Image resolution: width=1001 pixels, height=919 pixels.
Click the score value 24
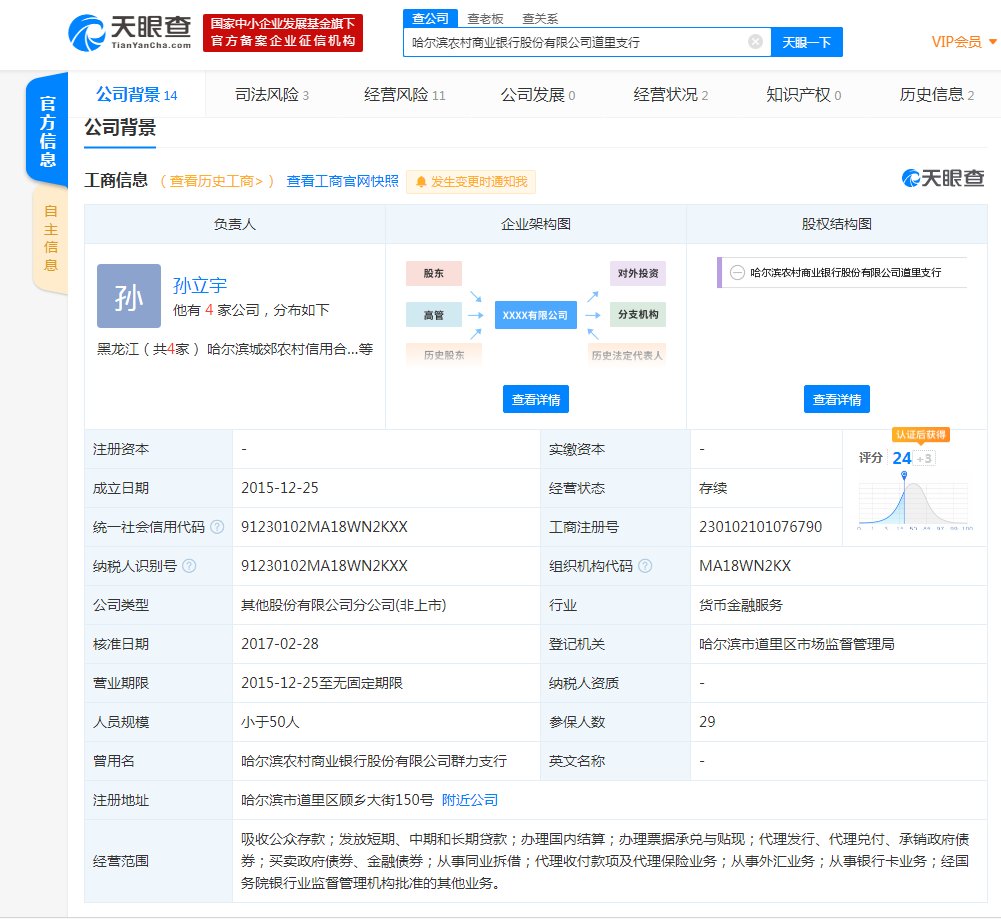(901, 458)
